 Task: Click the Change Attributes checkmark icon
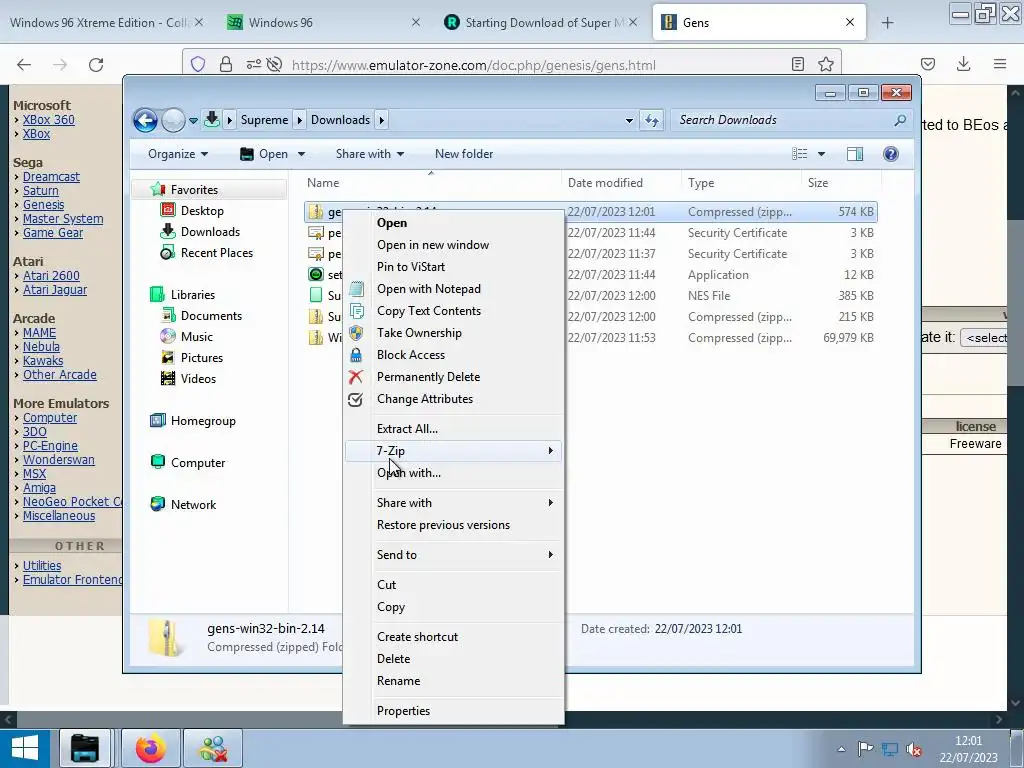point(356,399)
